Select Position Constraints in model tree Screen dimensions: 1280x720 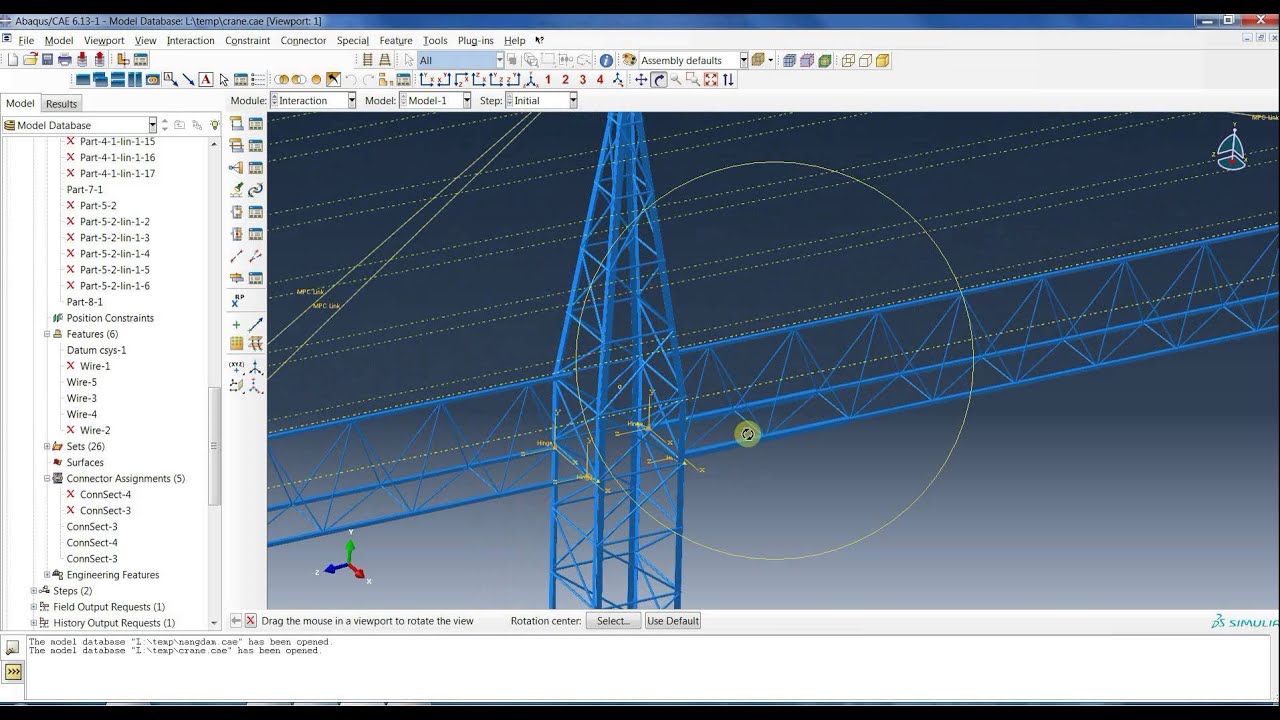click(x=110, y=318)
